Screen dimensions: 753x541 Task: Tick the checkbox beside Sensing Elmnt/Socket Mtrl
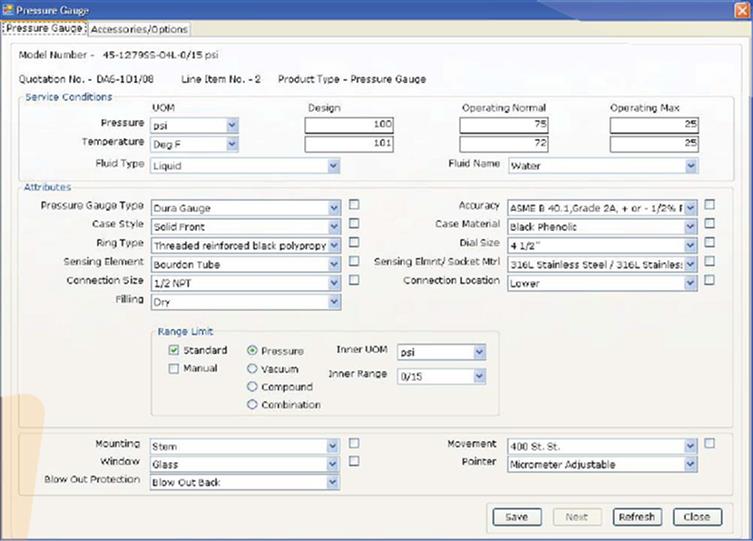coord(709,261)
